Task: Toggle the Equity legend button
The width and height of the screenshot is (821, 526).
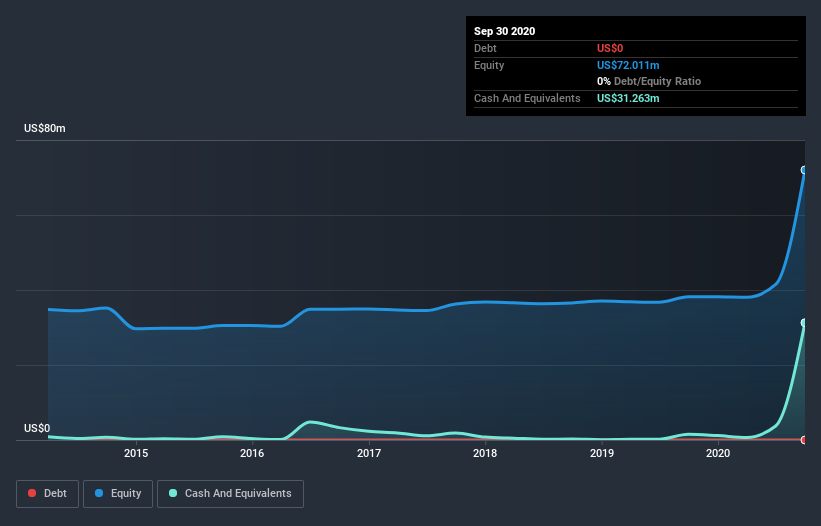Action: click(118, 494)
